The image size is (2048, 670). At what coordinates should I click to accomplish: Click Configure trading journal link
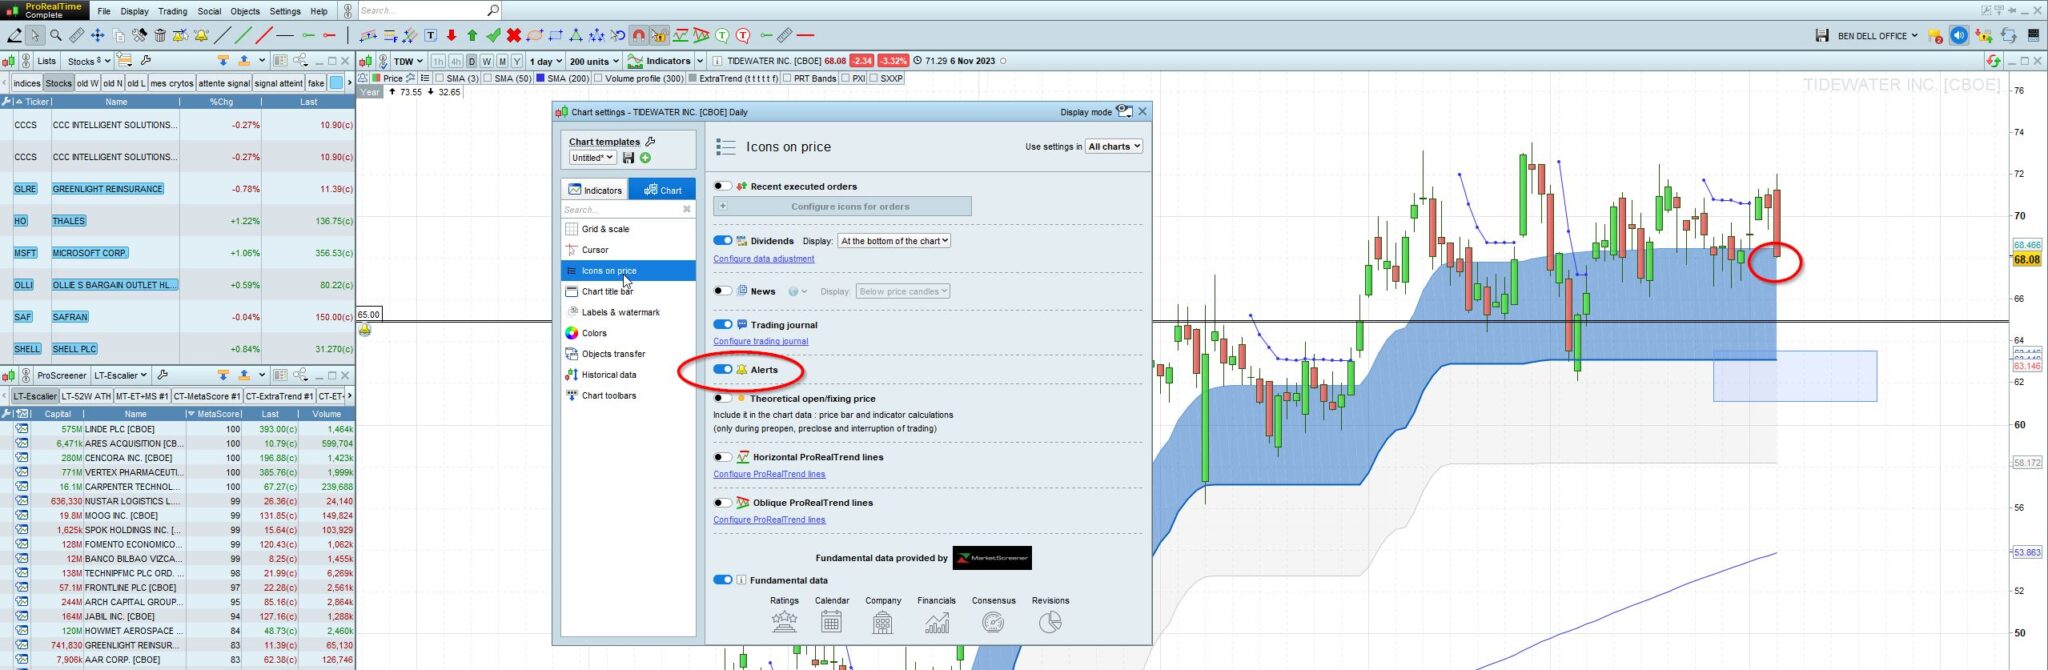coord(761,341)
